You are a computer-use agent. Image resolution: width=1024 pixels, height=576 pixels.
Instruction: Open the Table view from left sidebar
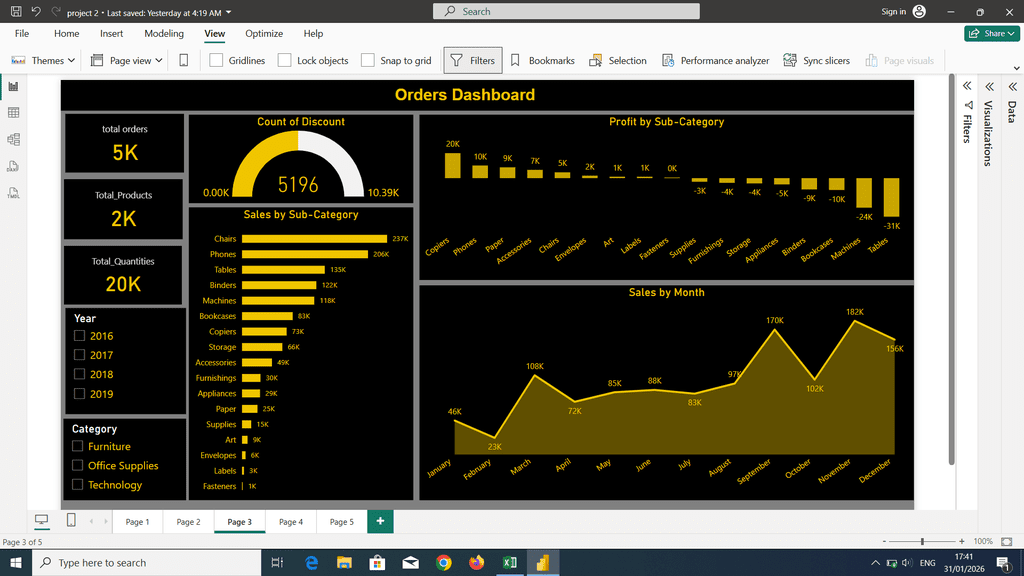click(x=14, y=113)
